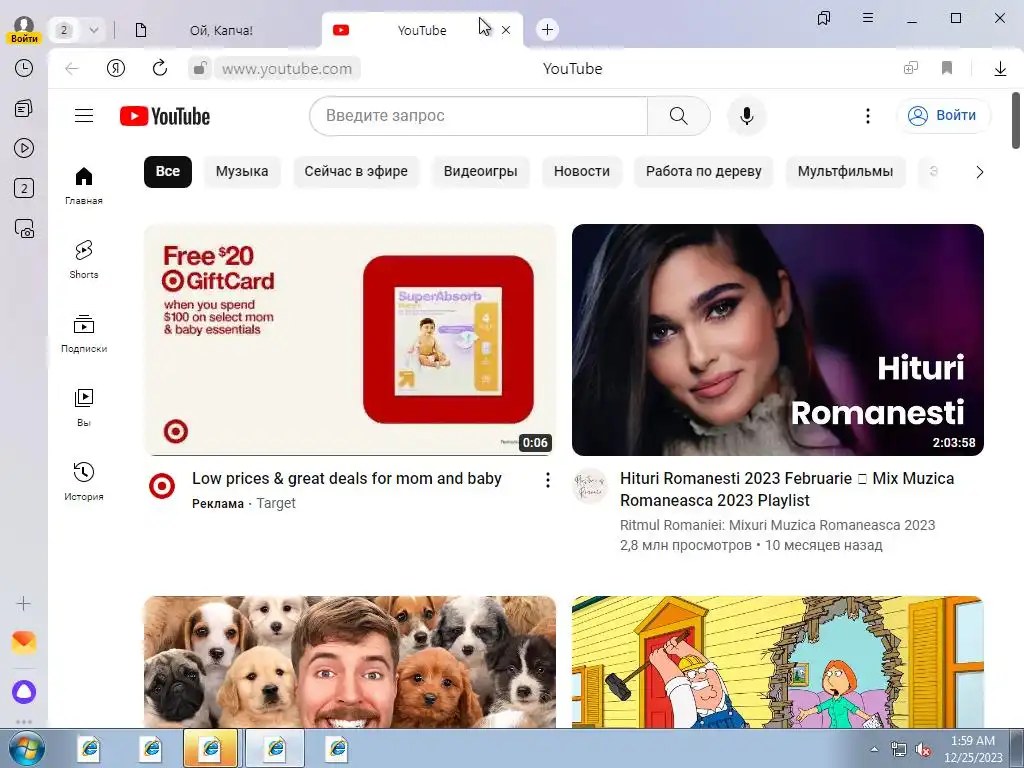
Task: Open the browser history clock icon in sidebar
Action: pos(24,68)
